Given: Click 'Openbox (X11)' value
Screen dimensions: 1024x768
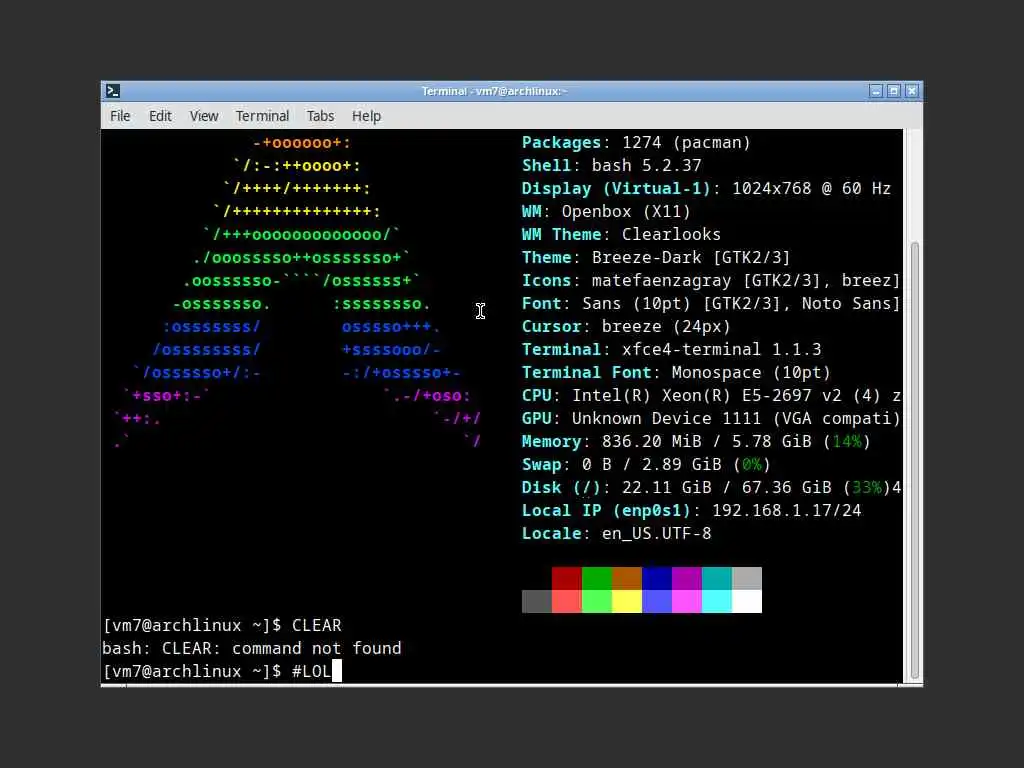Looking at the screenshot, I should click(x=626, y=212).
